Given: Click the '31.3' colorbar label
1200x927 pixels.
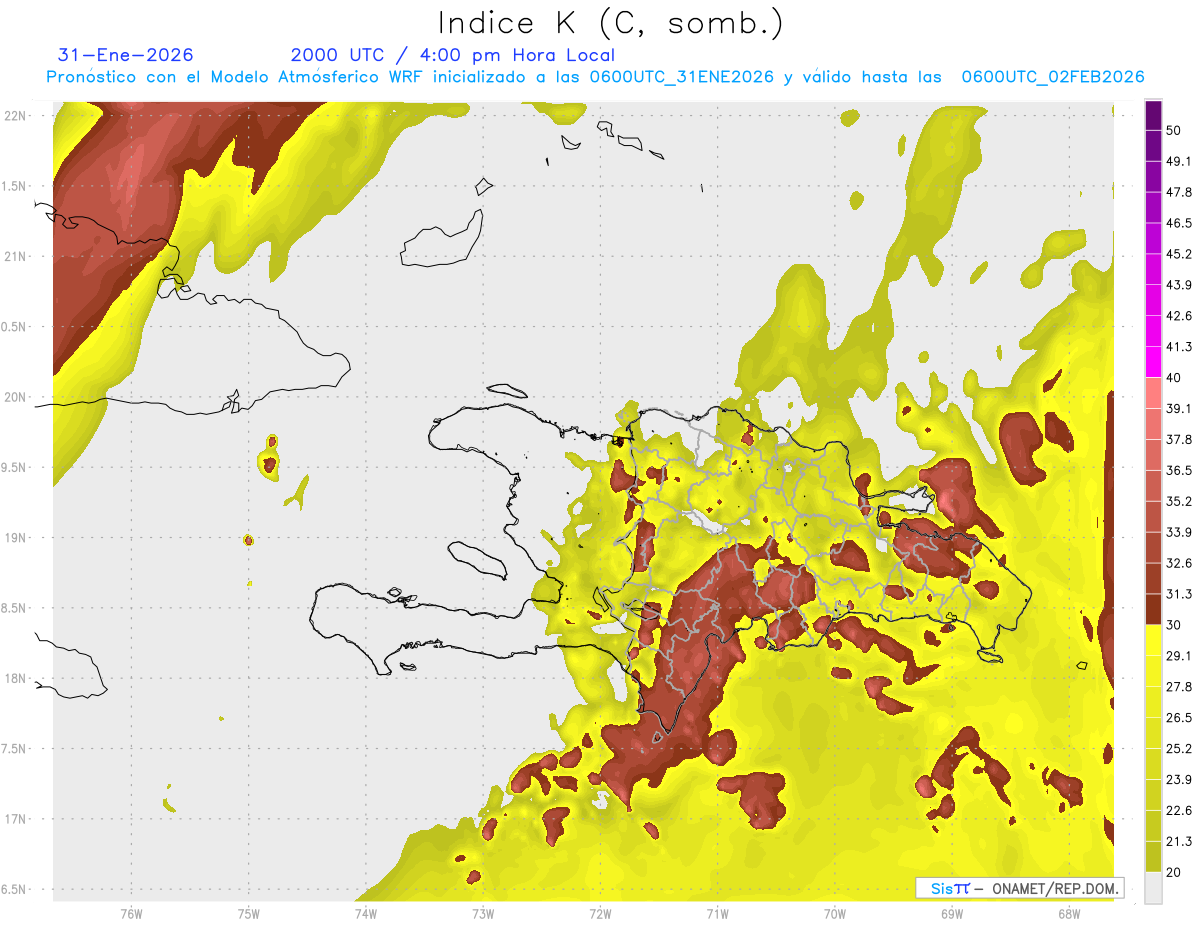Looking at the screenshot, I should (x=1179, y=594).
